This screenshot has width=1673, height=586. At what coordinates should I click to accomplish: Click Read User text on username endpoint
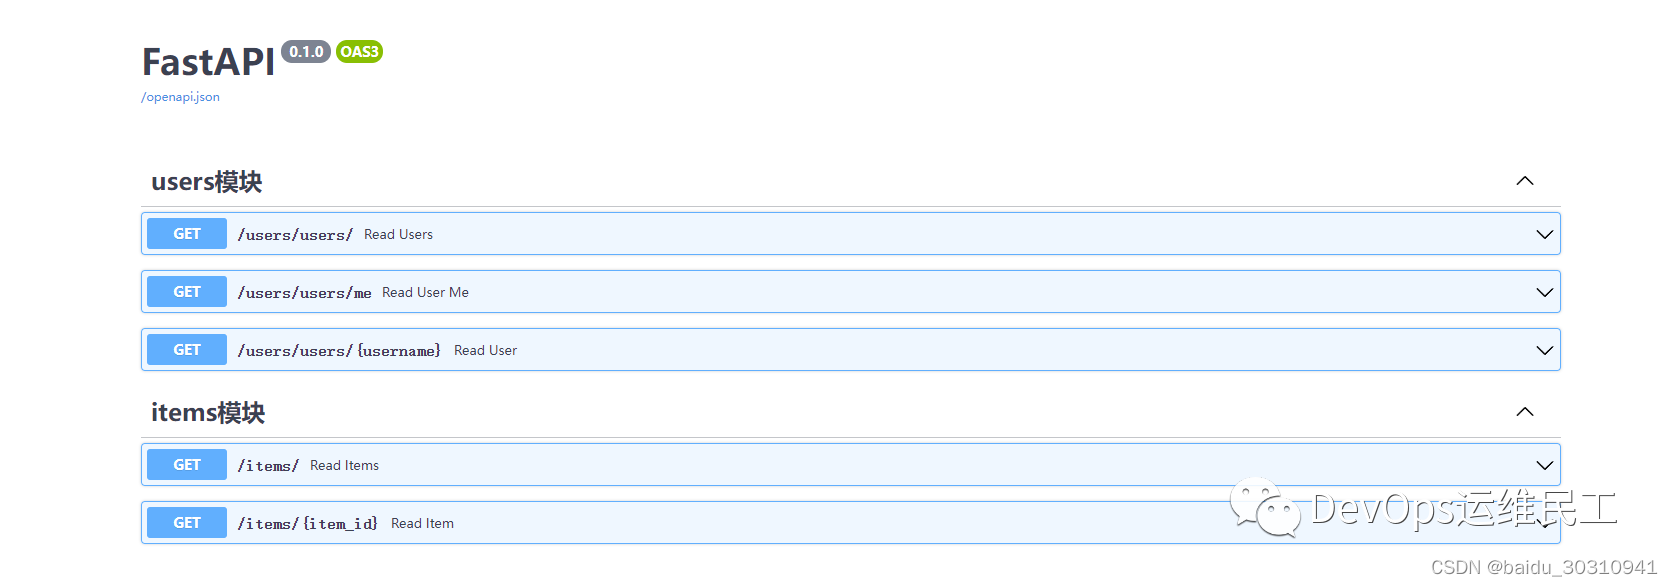tap(485, 349)
